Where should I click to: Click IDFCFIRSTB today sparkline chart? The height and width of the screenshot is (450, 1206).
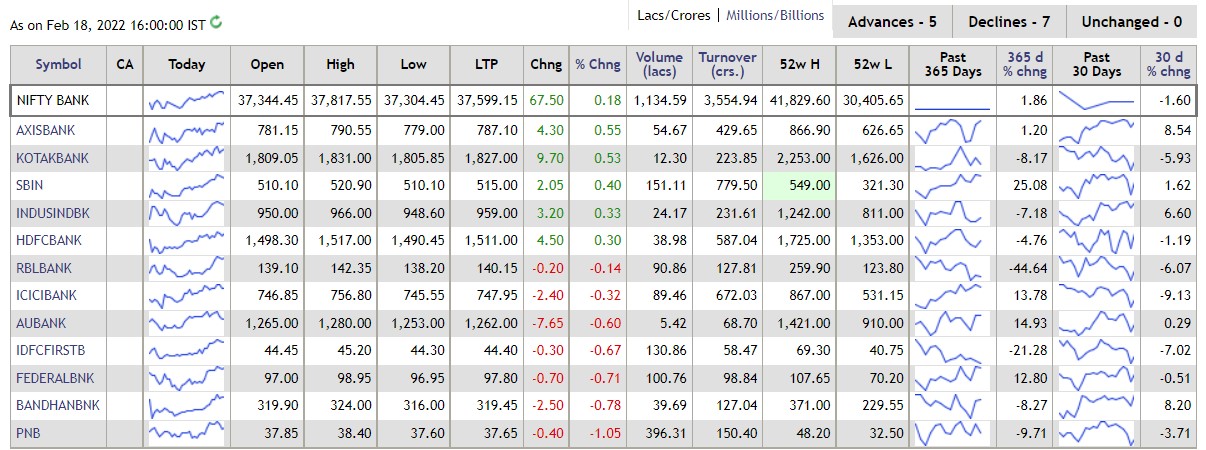pos(186,350)
